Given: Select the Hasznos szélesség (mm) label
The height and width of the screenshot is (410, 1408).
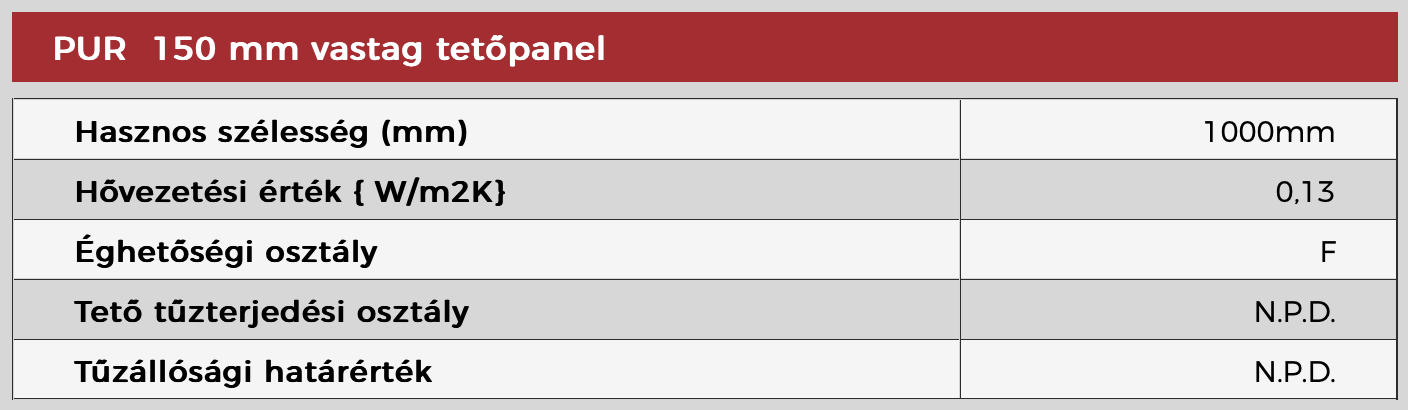Looking at the screenshot, I should click(x=271, y=132).
